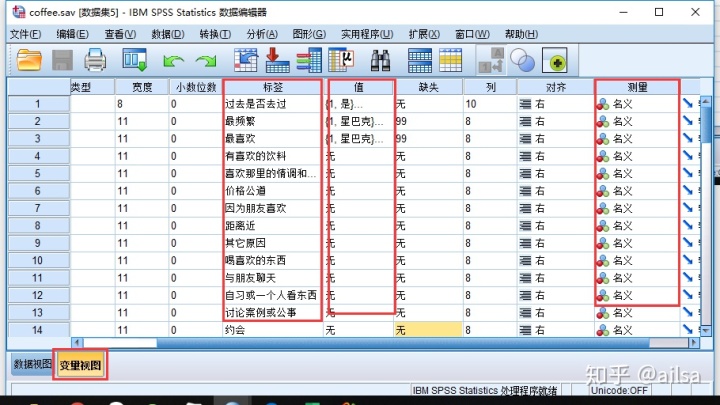Screen dimensions: 720x405
Task: Click the Go to variable icon with red arrow
Action: [x=277, y=60]
